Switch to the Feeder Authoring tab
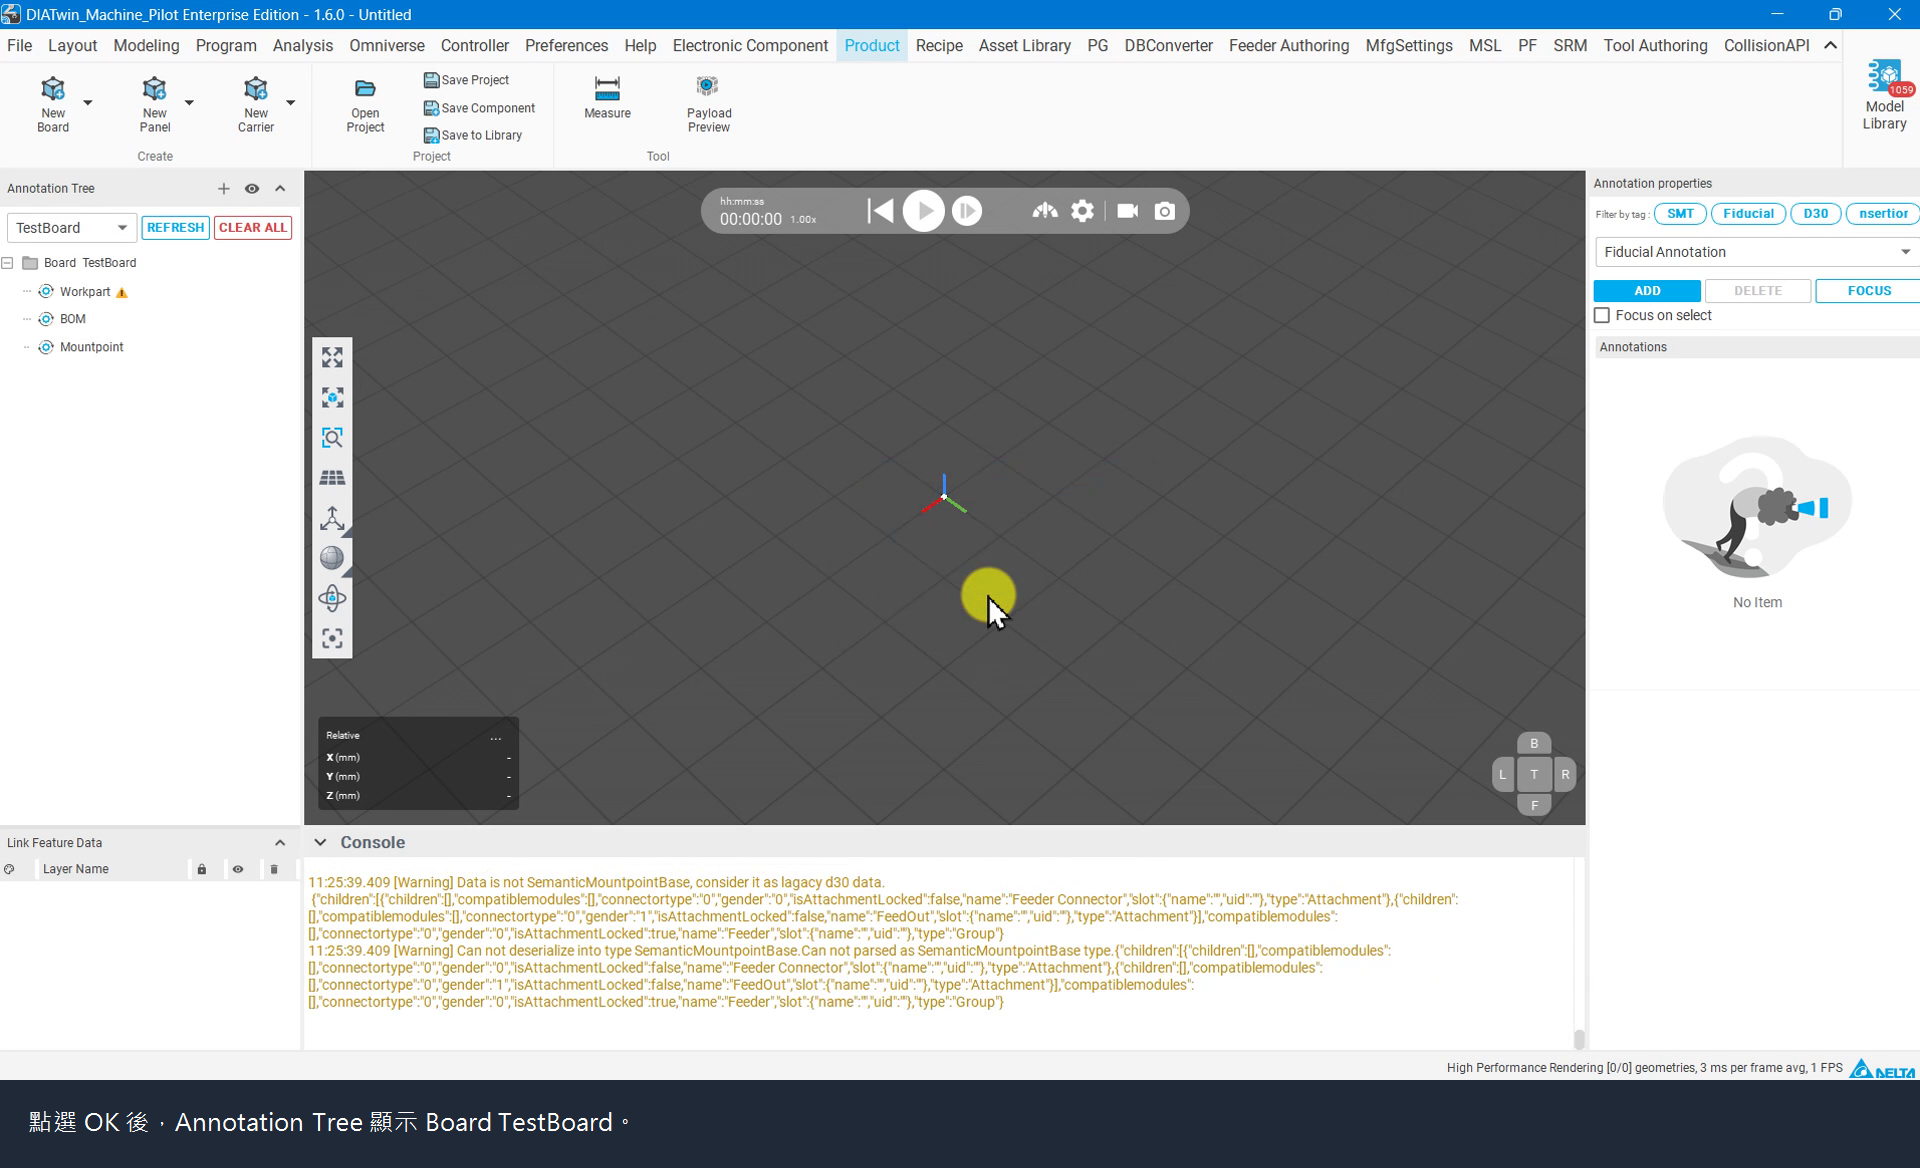This screenshot has width=1920, height=1168. [x=1288, y=45]
